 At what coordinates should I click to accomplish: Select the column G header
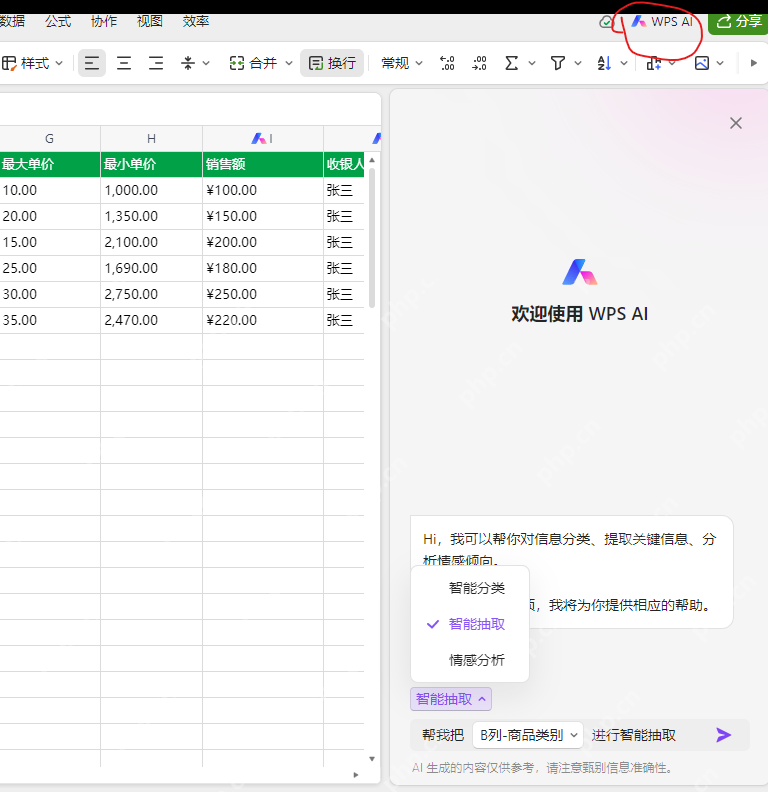[x=50, y=138]
